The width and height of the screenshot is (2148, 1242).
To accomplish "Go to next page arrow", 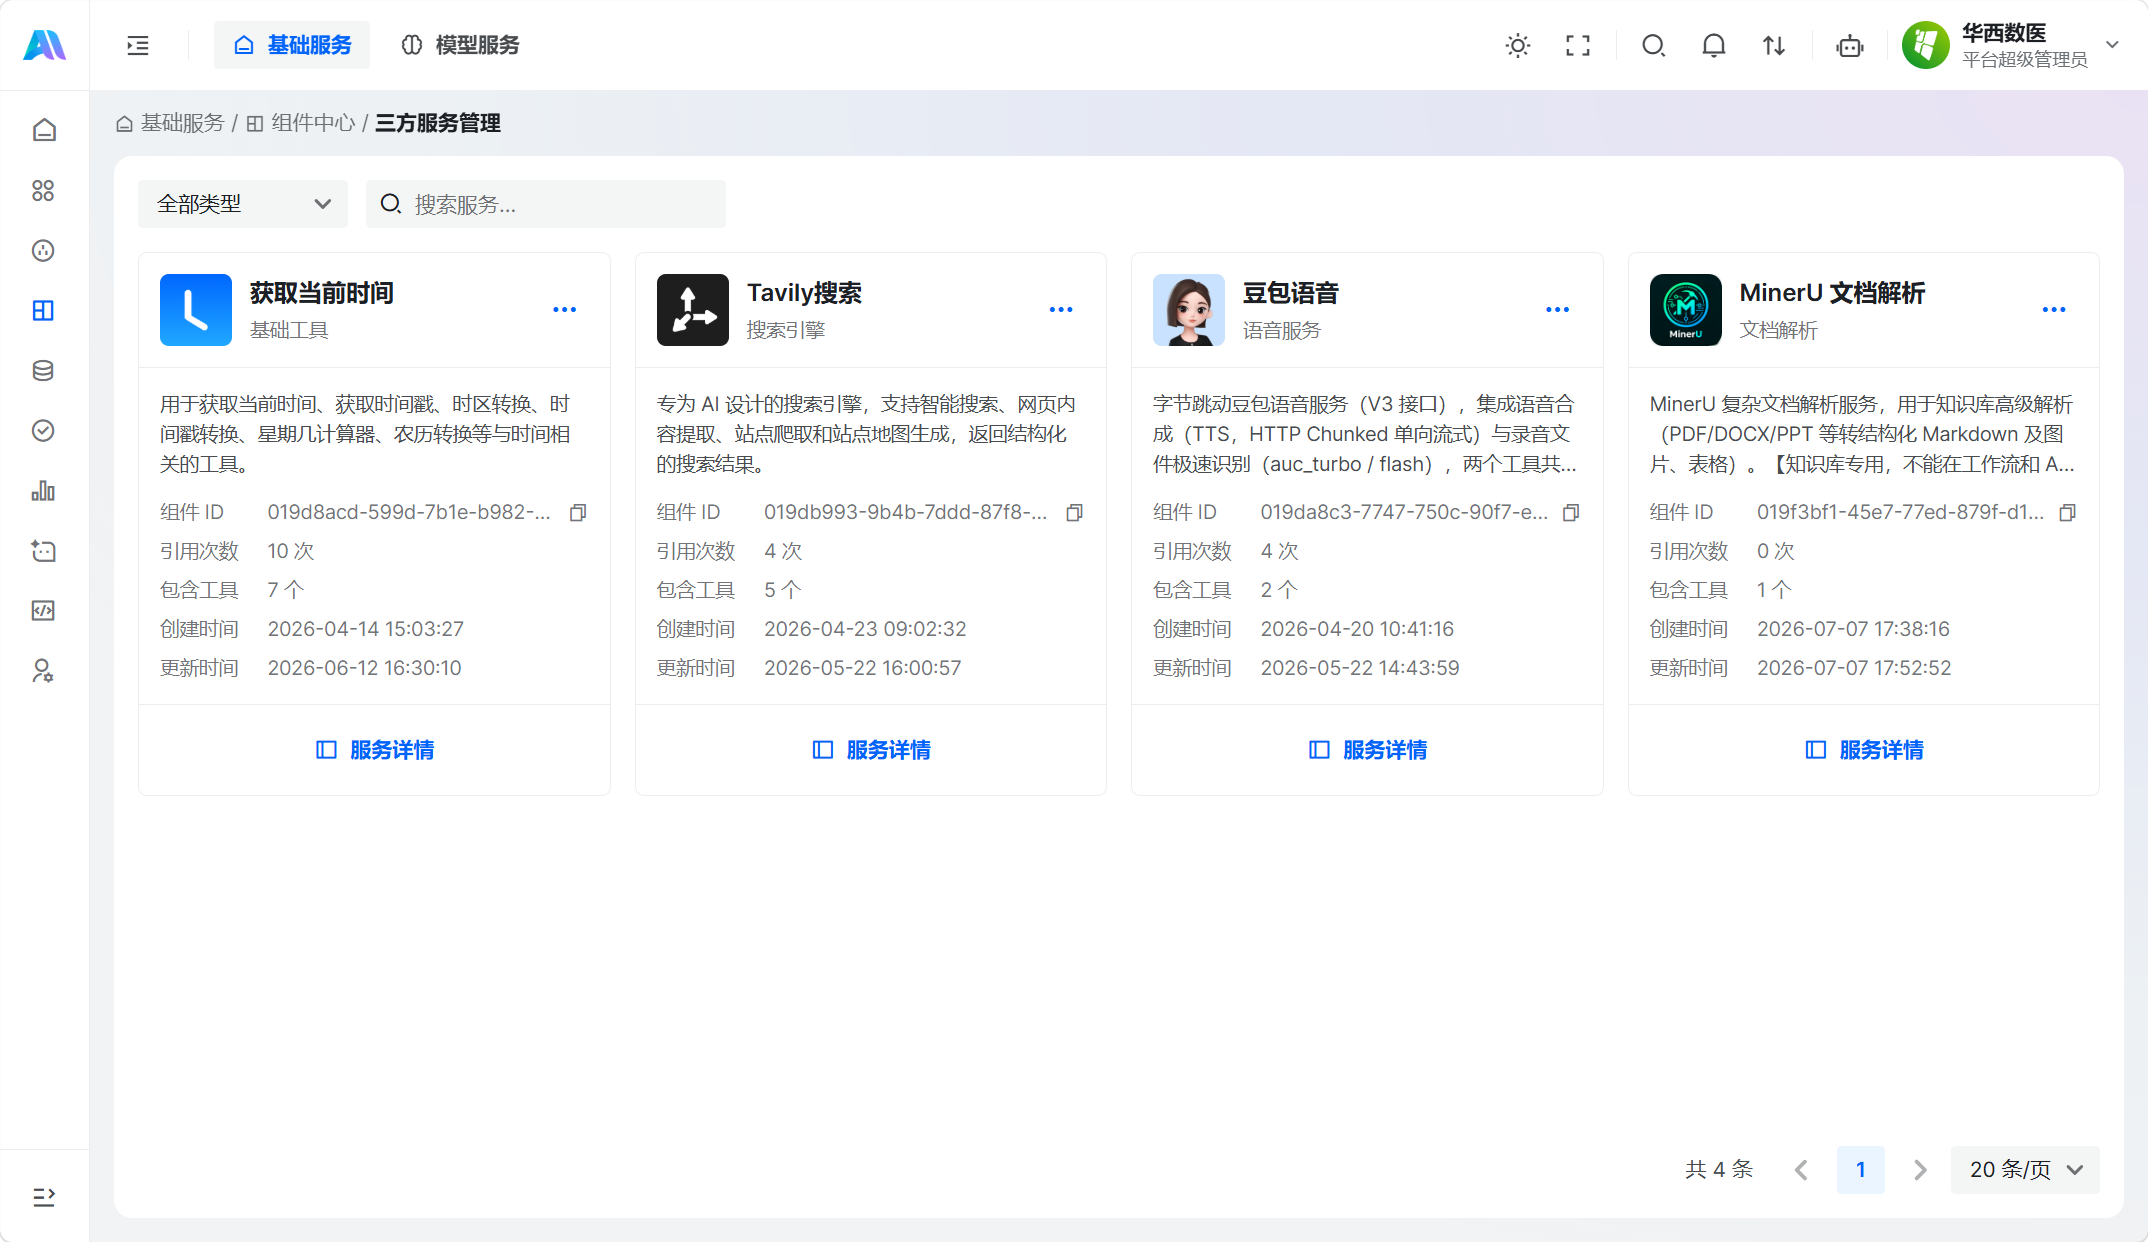I will click(1920, 1170).
